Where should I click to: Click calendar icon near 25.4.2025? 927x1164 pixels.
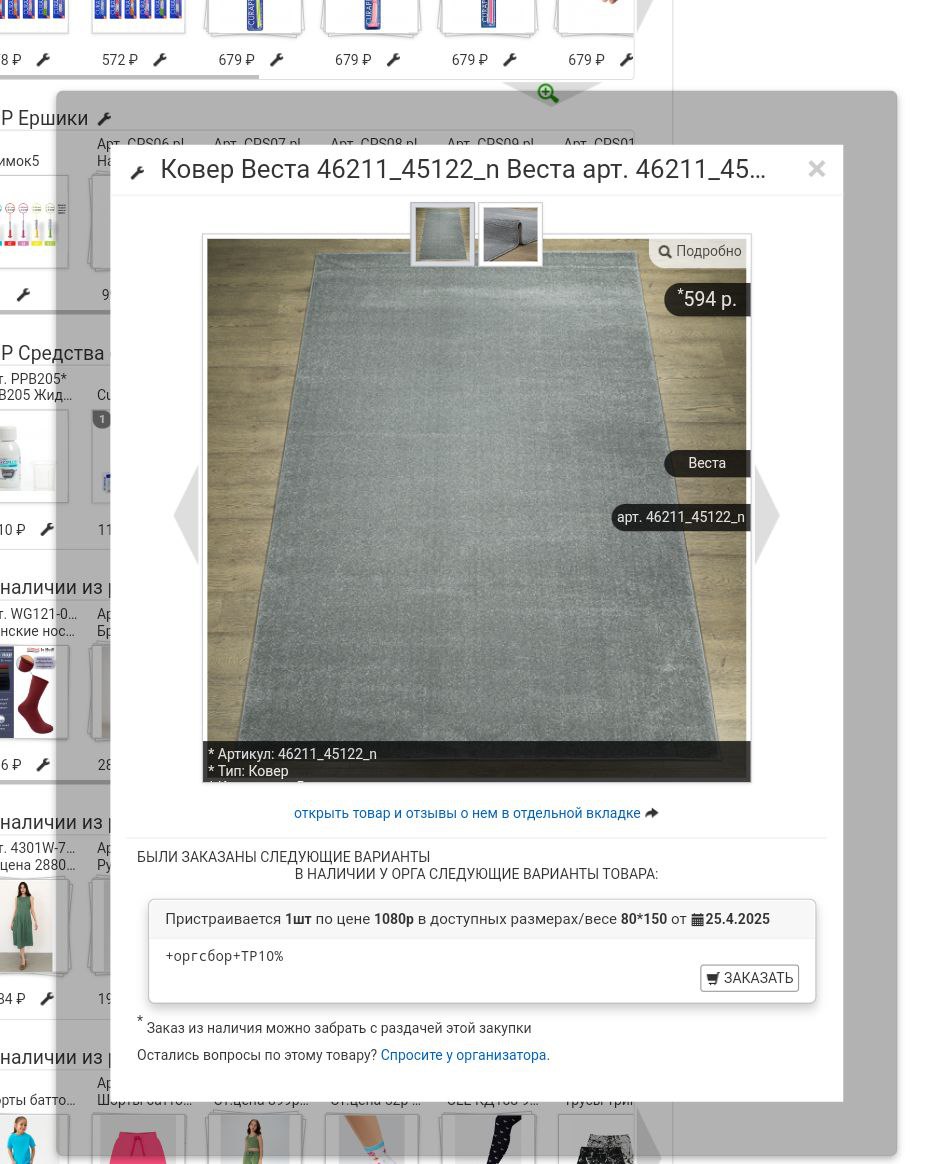(x=697, y=919)
